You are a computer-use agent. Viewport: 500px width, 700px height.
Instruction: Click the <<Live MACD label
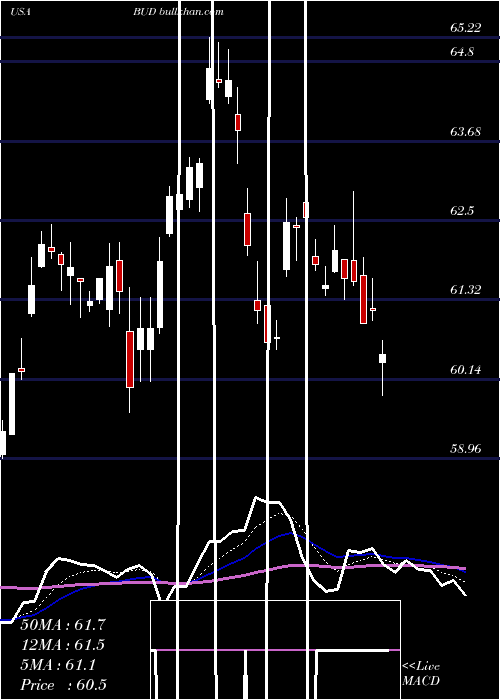[421, 673]
